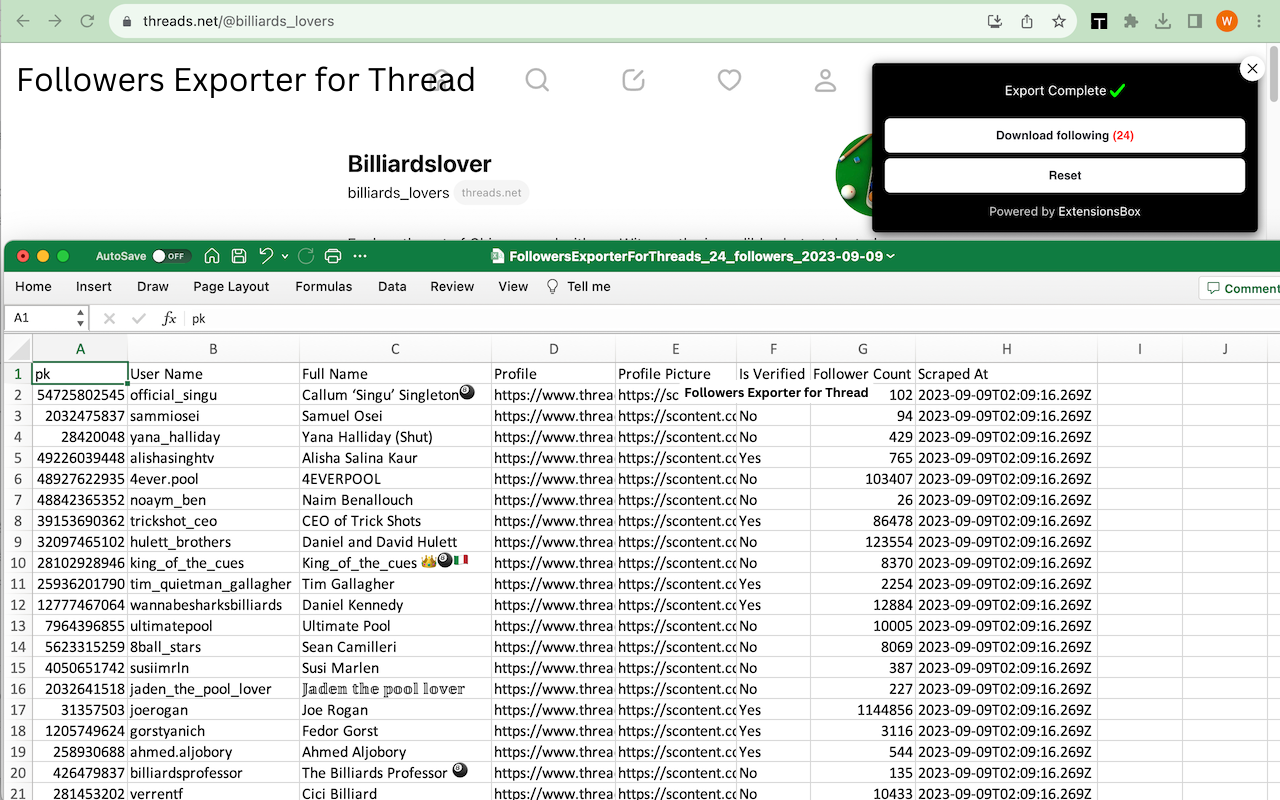Undo the last action in Excel
This screenshot has height=800, width=1280.
(266, 256)
